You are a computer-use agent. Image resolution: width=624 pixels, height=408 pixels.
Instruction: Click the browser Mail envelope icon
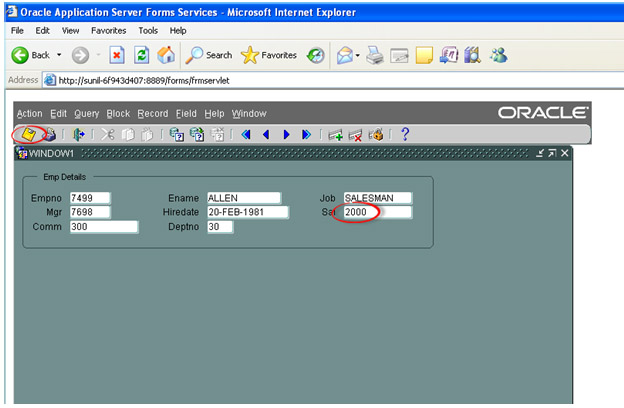point(345,55)
